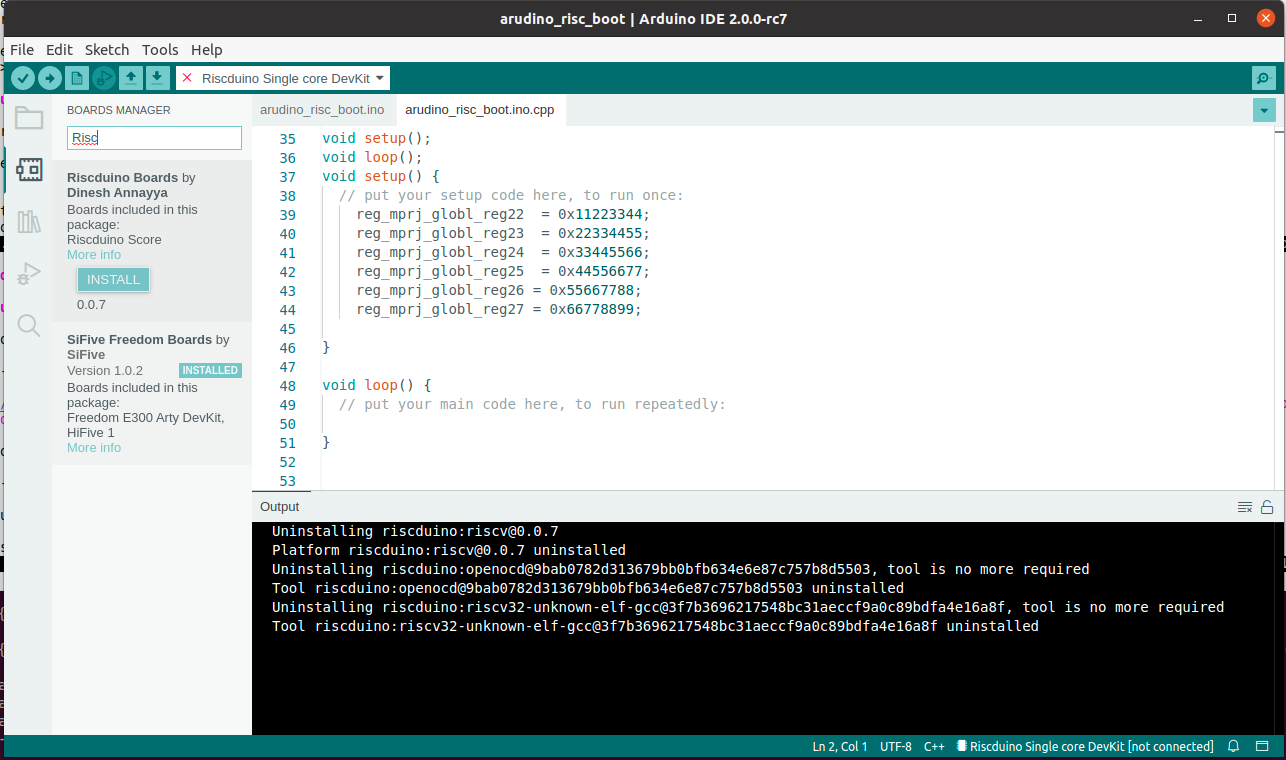Open the Sketch menu

[107, 49]
